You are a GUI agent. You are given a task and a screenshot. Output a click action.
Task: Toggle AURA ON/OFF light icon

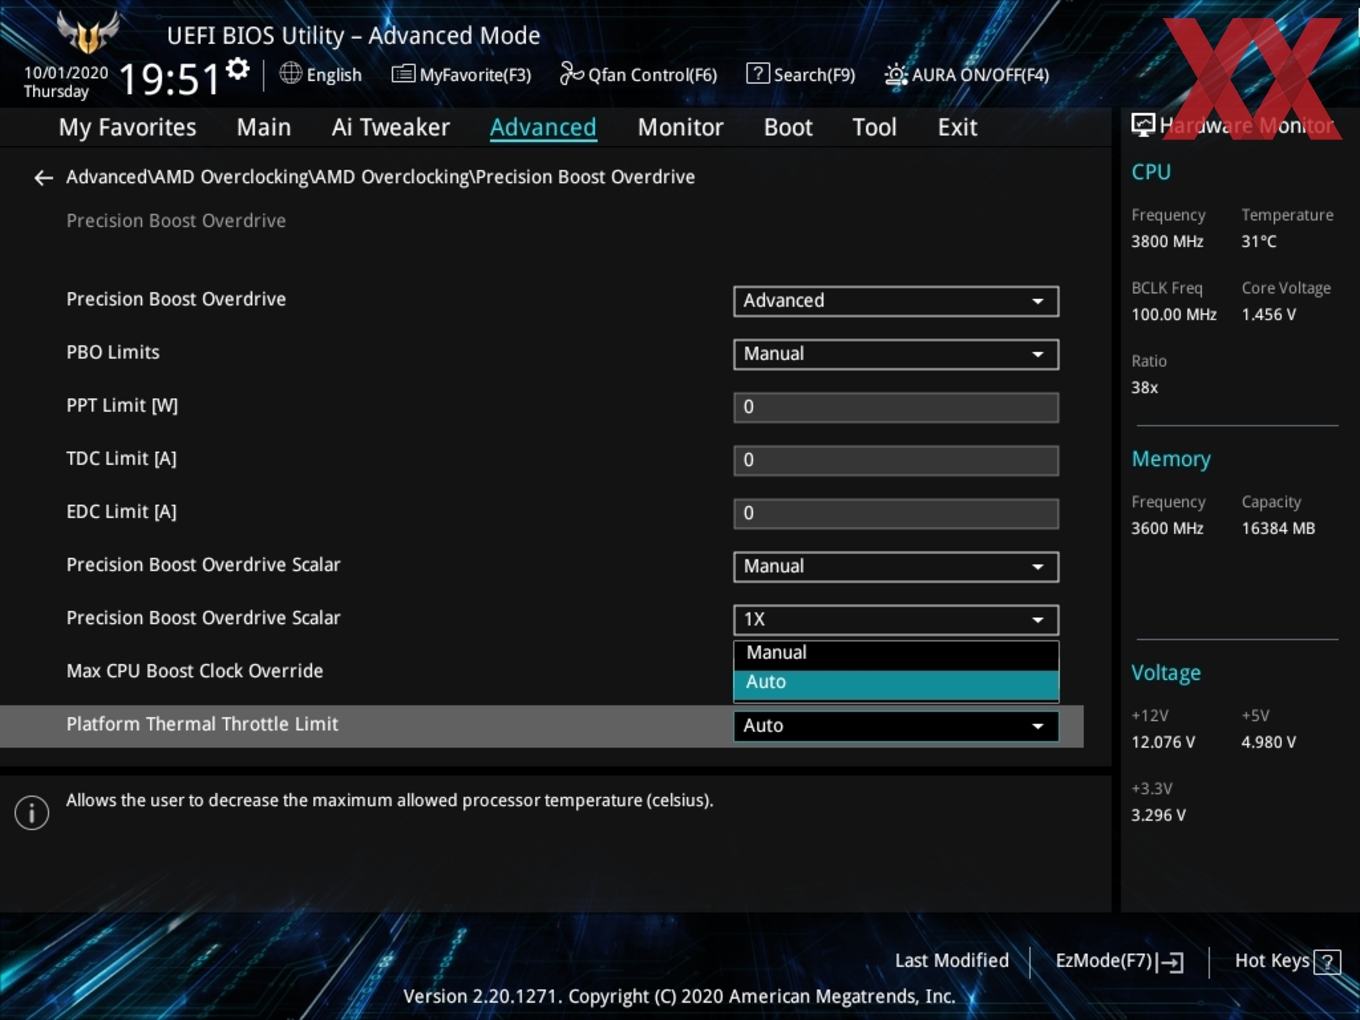(896, 74)
